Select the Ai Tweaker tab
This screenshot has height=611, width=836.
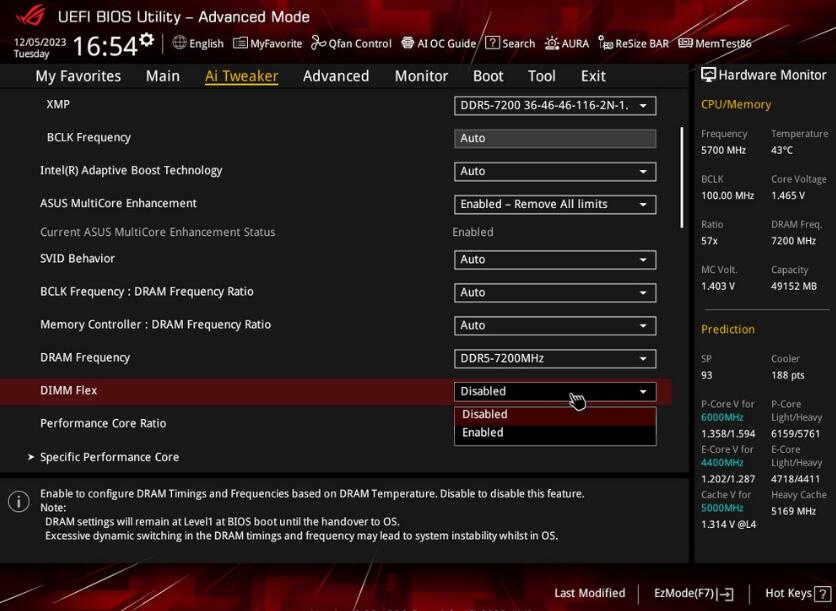[242, 76]
